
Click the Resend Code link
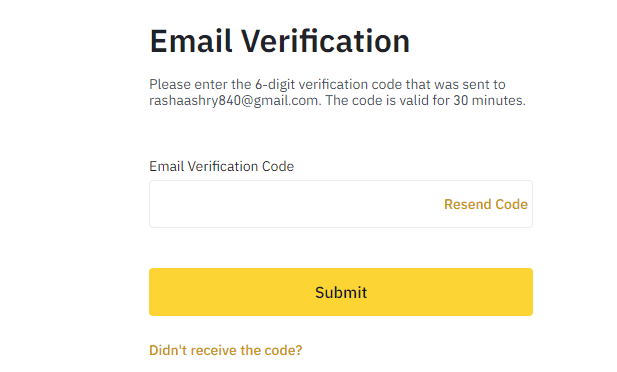486,204
